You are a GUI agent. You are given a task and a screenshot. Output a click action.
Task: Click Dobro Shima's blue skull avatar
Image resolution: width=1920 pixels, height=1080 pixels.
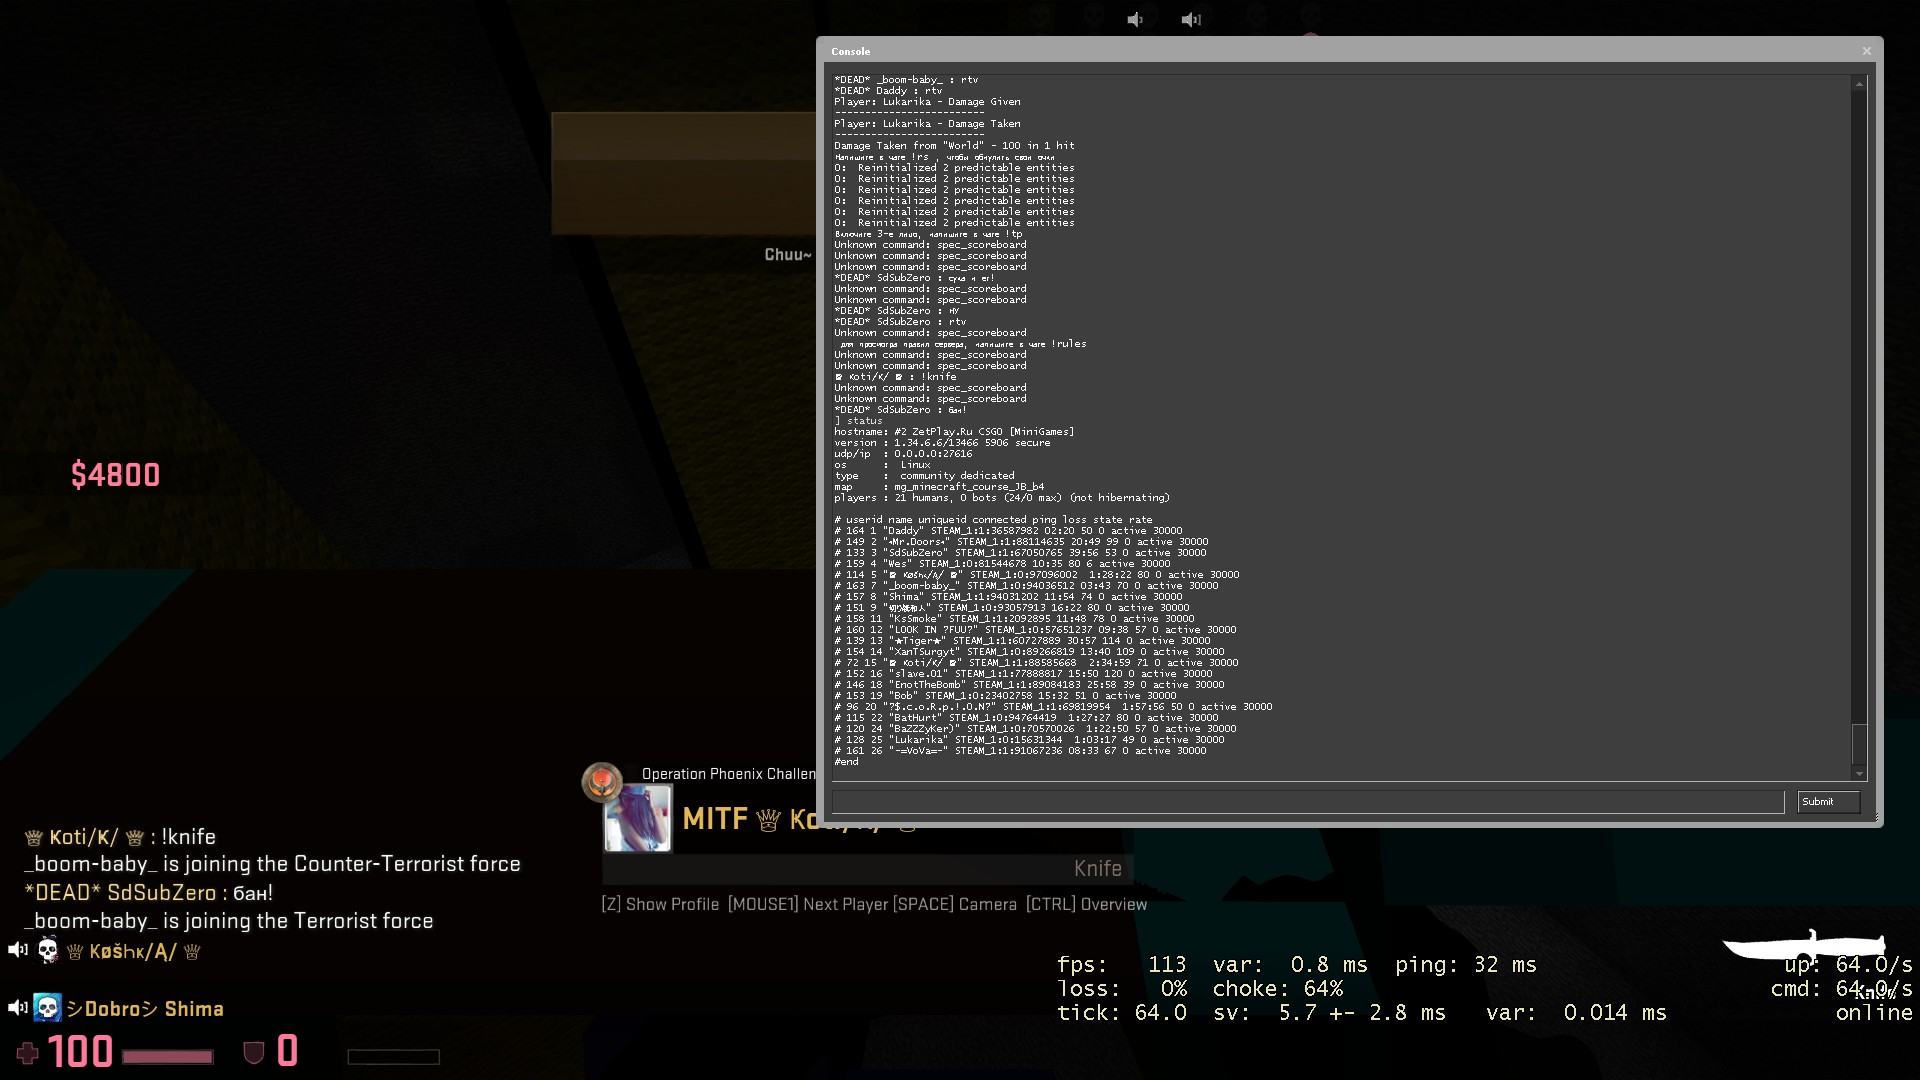click(47, 1008)
